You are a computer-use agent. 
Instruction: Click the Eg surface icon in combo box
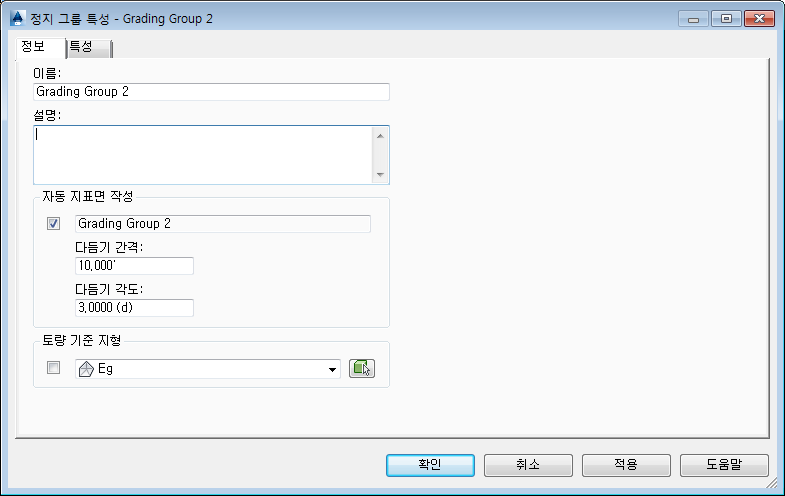[x=86, y=369]
